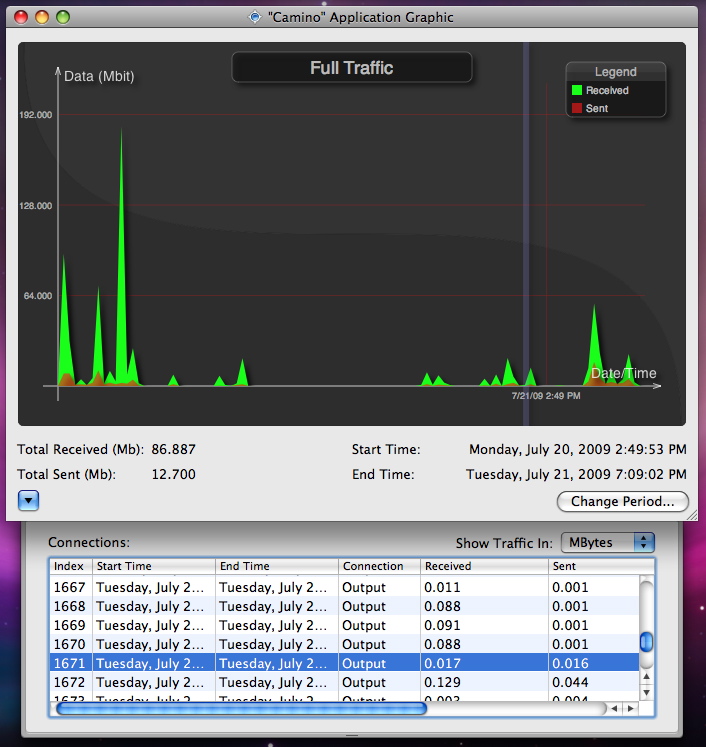Click the 192.000 axis label
The width and height of the screenshot is (706, 747).
point(36,115)
